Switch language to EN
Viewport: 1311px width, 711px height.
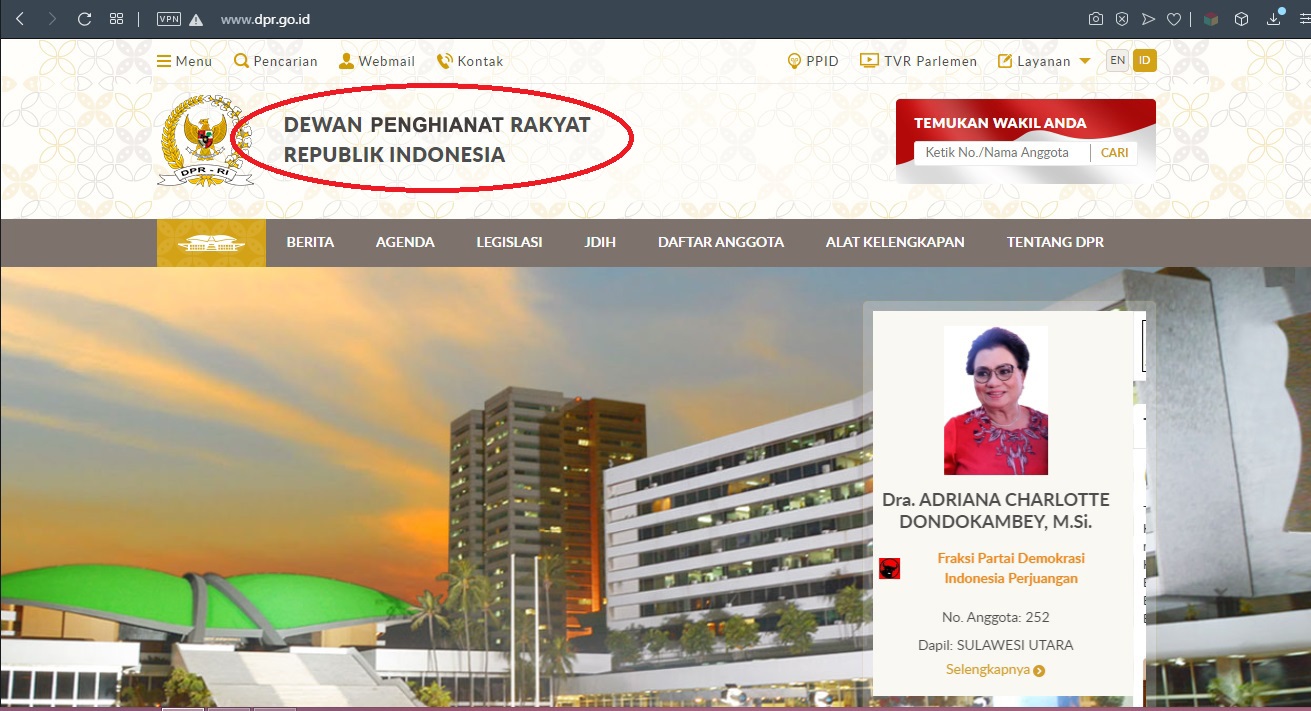(x=1117, y=61)
